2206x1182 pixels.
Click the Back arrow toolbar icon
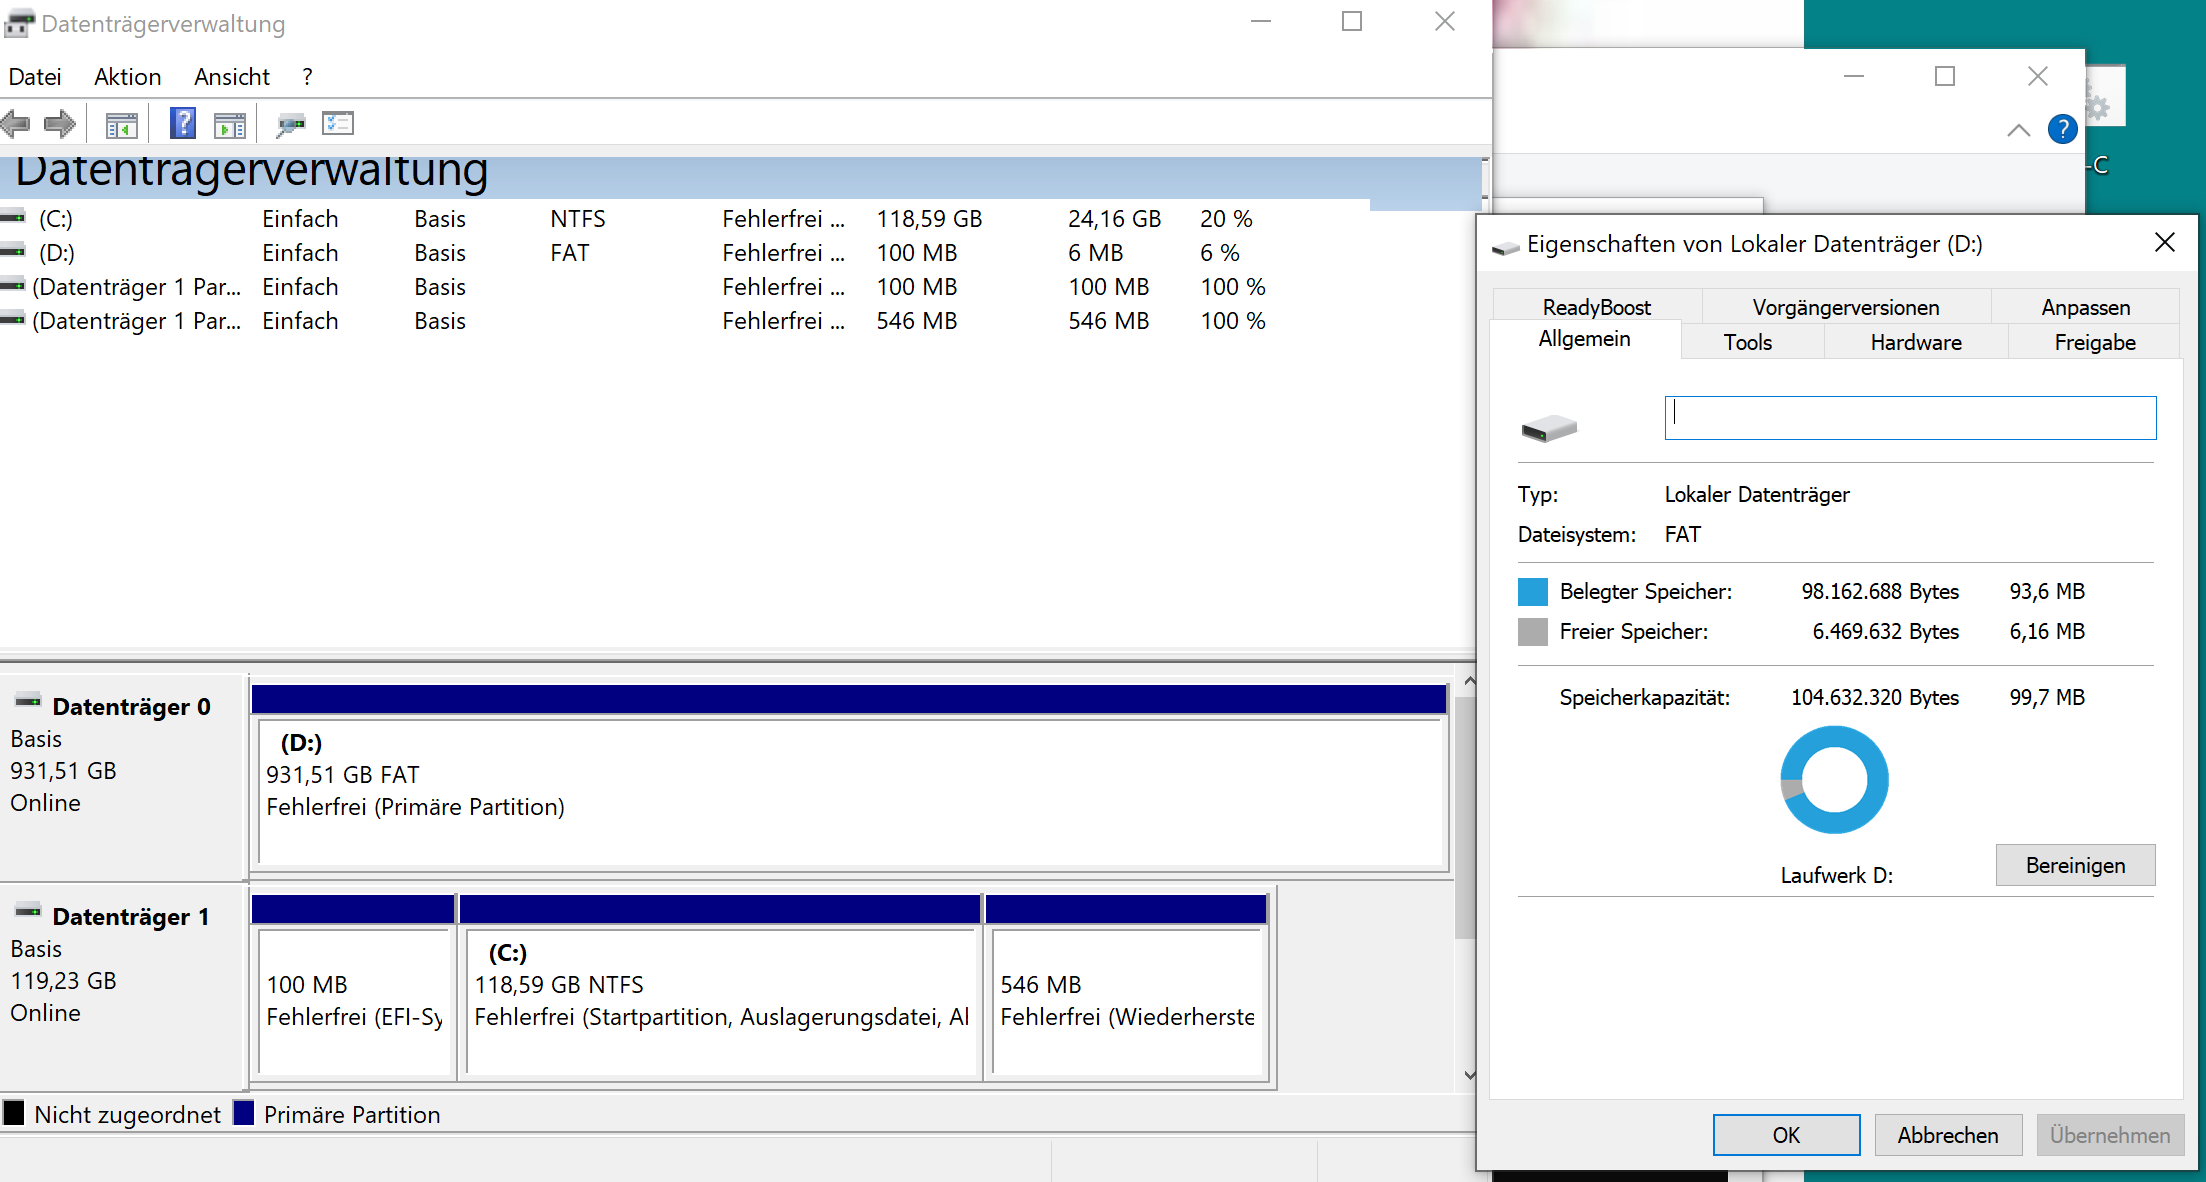[16, 124]
